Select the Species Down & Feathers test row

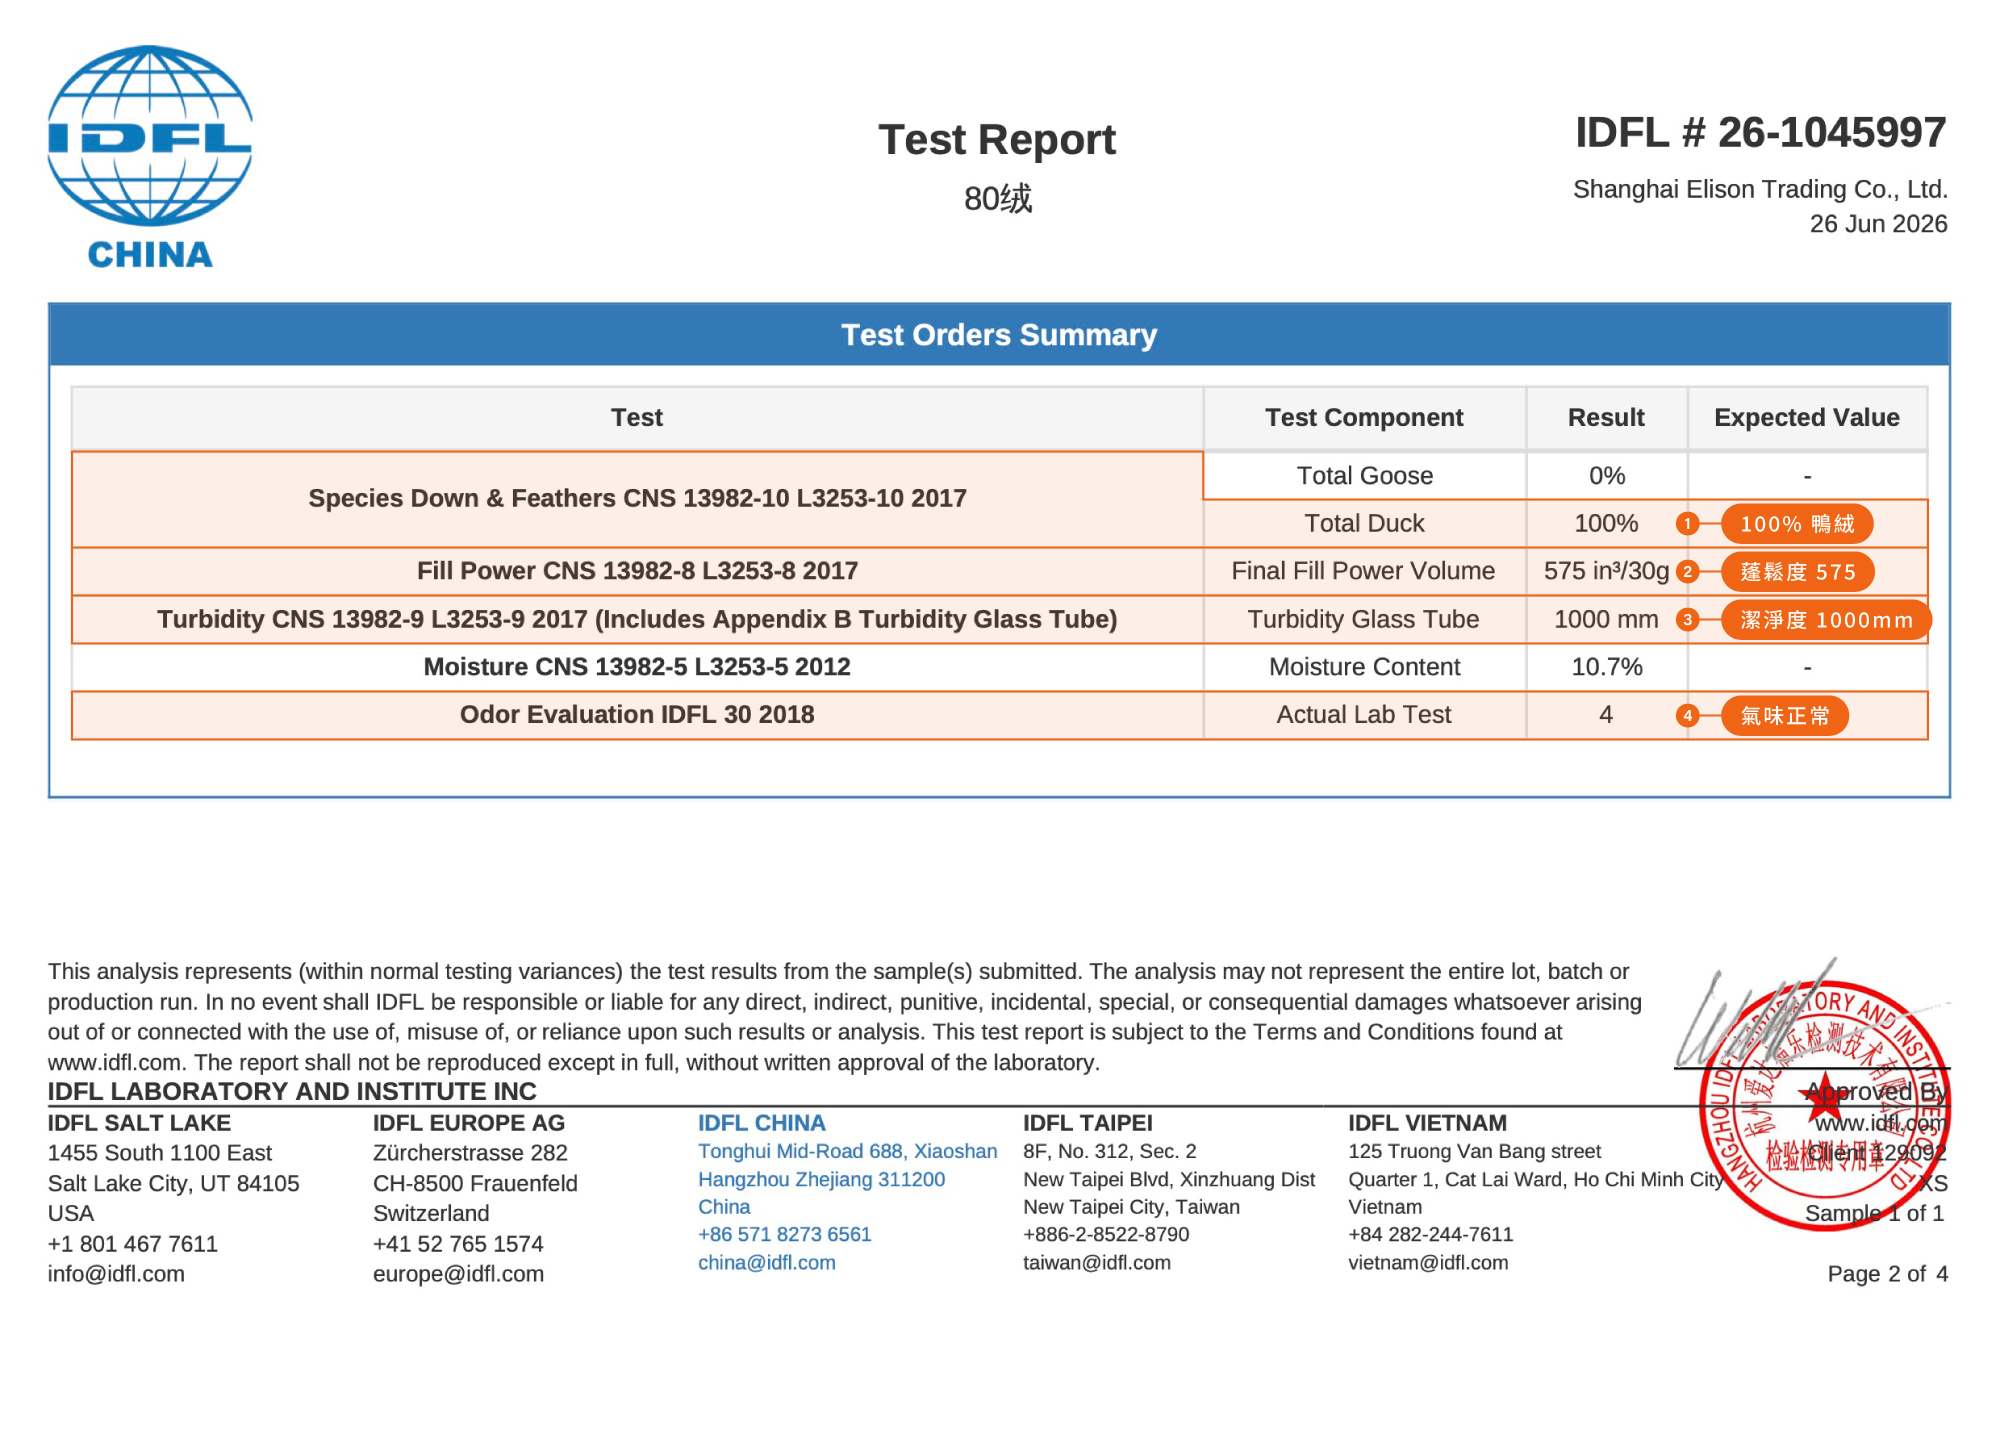click(637, 498)
